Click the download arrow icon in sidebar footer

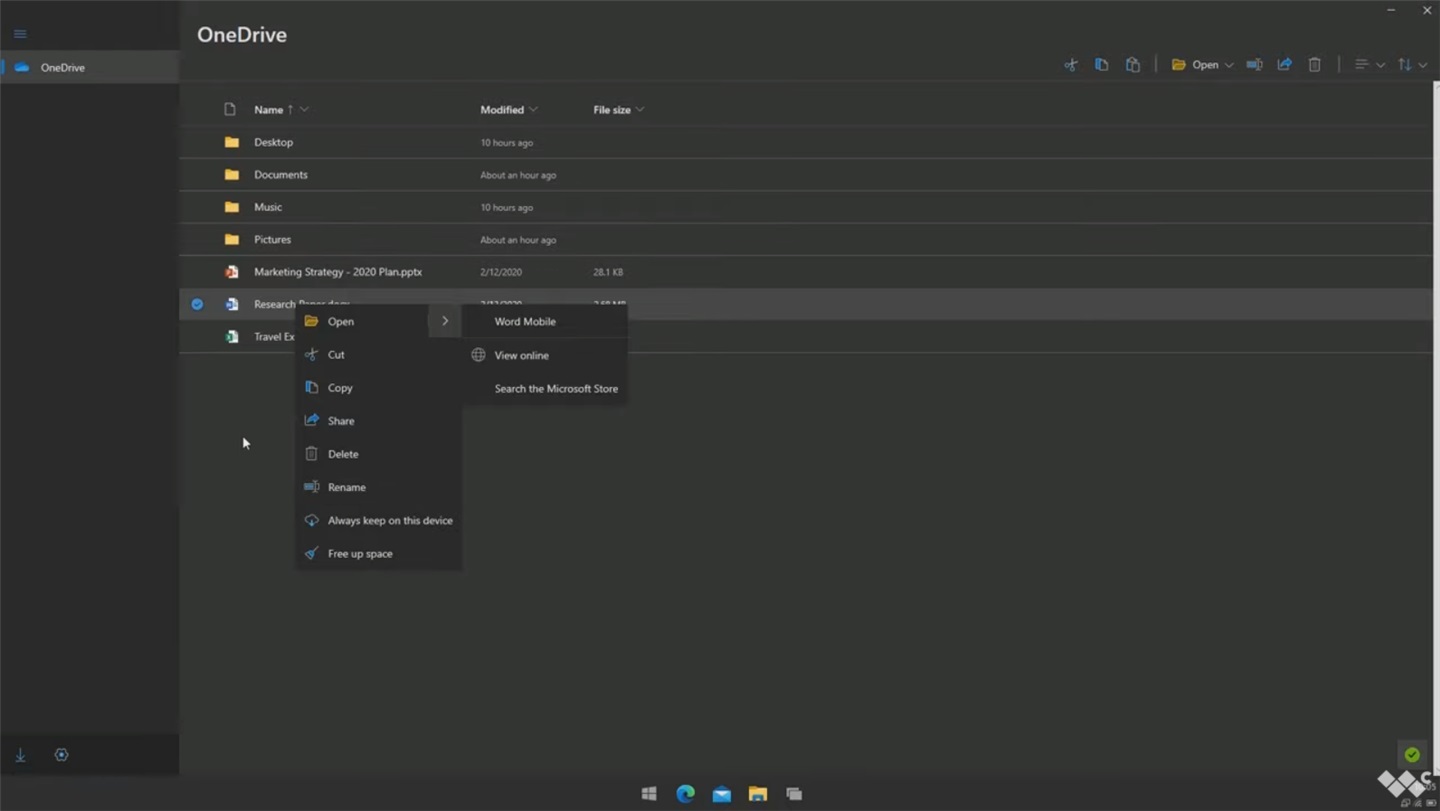click(20, 755)
